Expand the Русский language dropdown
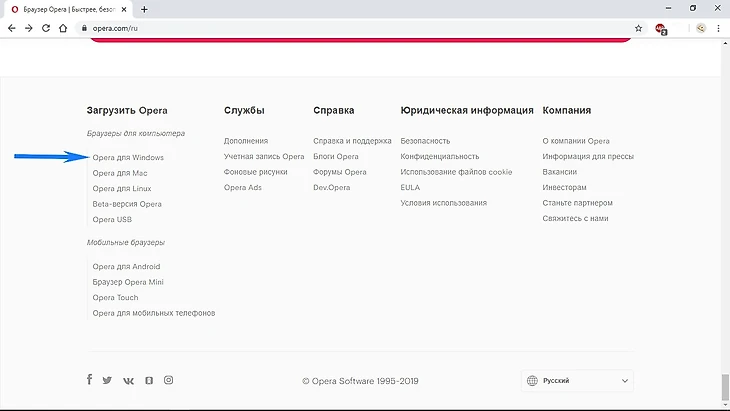The image size is (730, 411). (x=577, y=381)
